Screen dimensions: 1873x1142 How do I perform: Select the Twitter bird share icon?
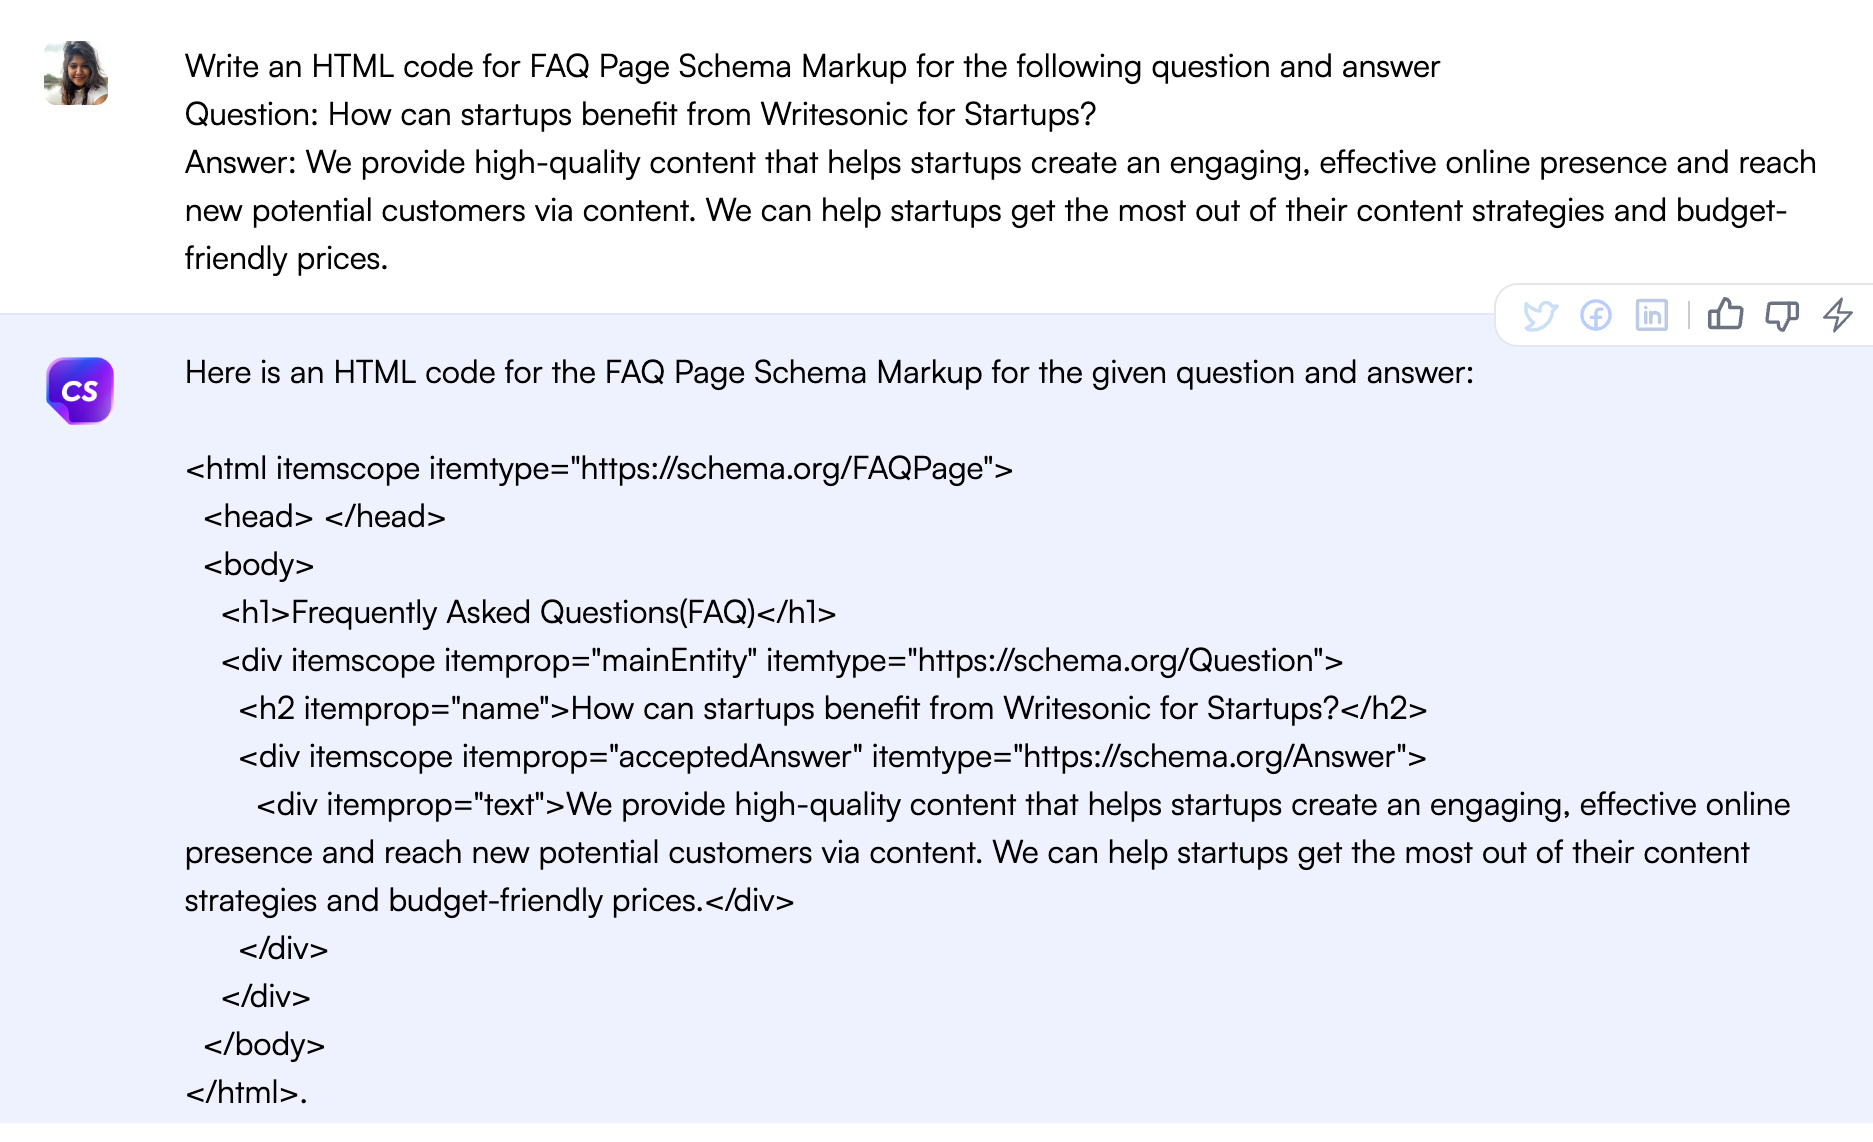[x=1541, y=315]
